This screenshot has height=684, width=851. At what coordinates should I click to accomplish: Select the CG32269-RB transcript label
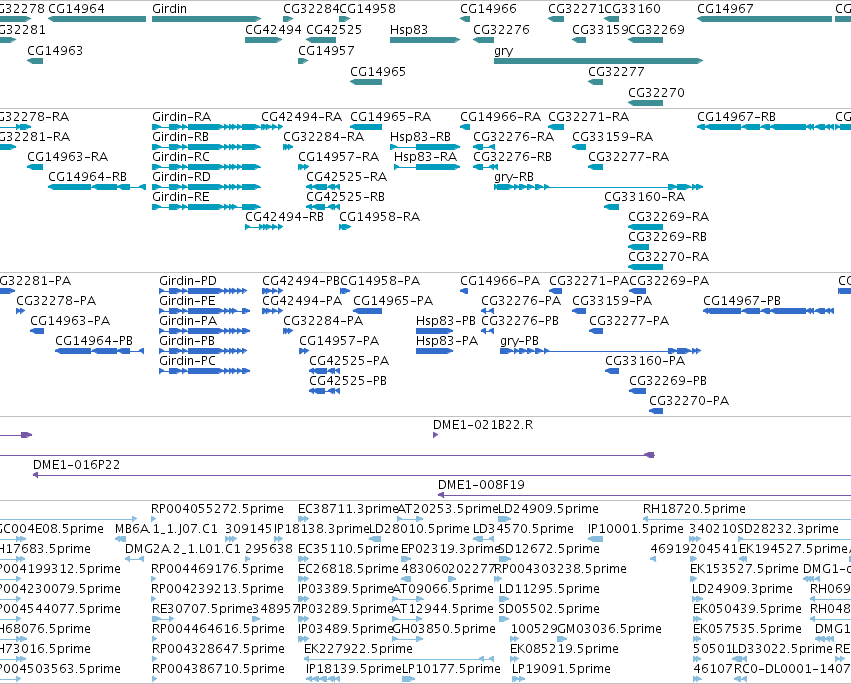668,237
